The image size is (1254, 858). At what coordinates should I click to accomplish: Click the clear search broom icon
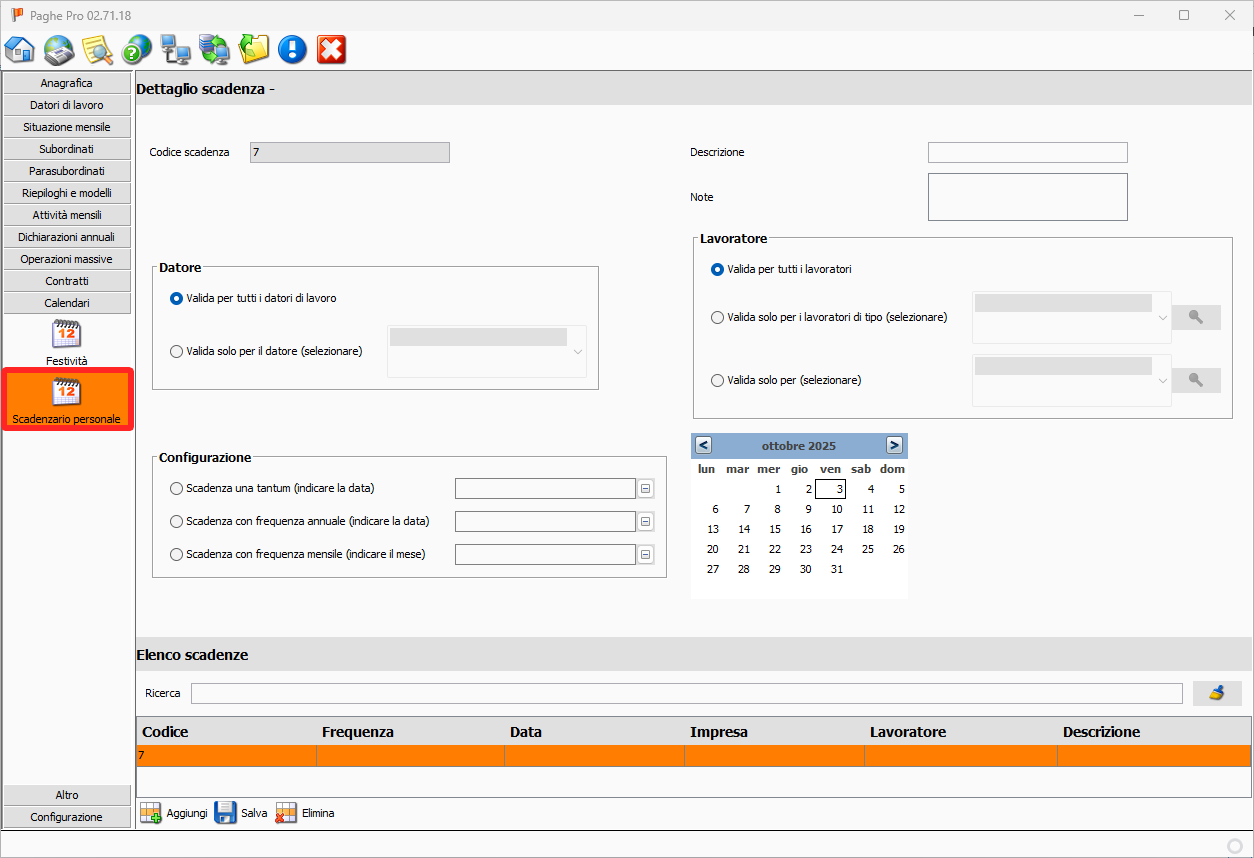pos(1217,693)
